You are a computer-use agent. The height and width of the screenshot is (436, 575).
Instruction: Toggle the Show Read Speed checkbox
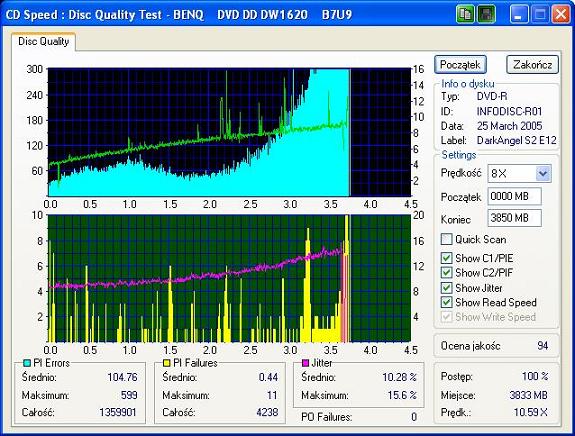click(x=446, y=303)
